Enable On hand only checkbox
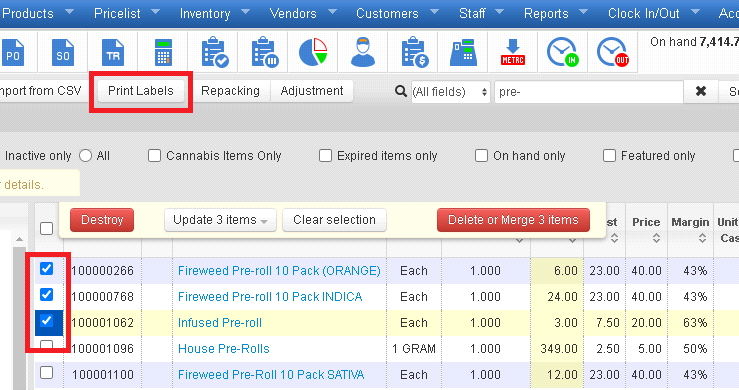 [x=481, y=156]
